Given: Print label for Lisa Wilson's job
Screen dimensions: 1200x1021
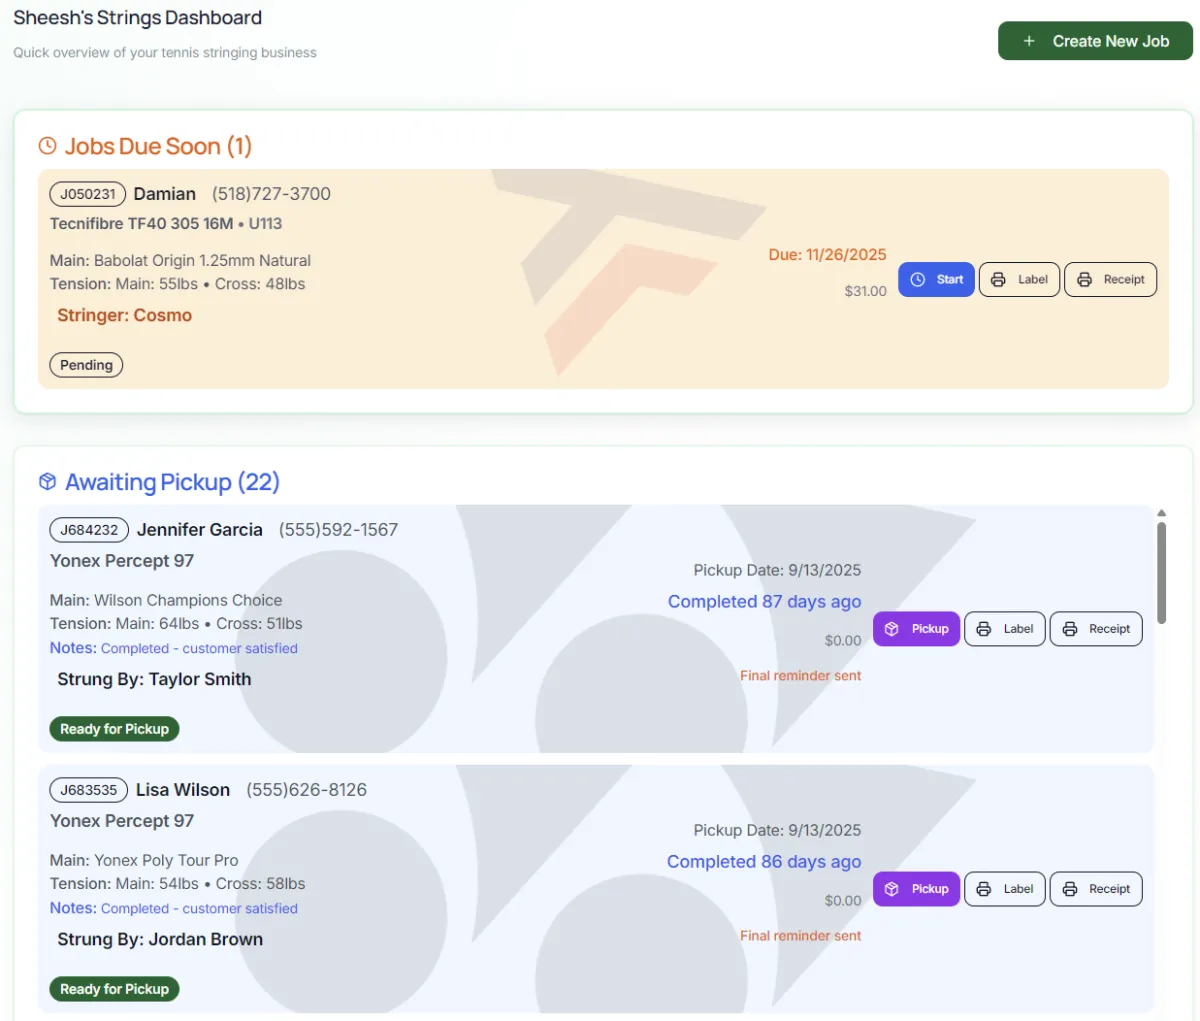Looking at the screenshot, I should [1005, 889].
